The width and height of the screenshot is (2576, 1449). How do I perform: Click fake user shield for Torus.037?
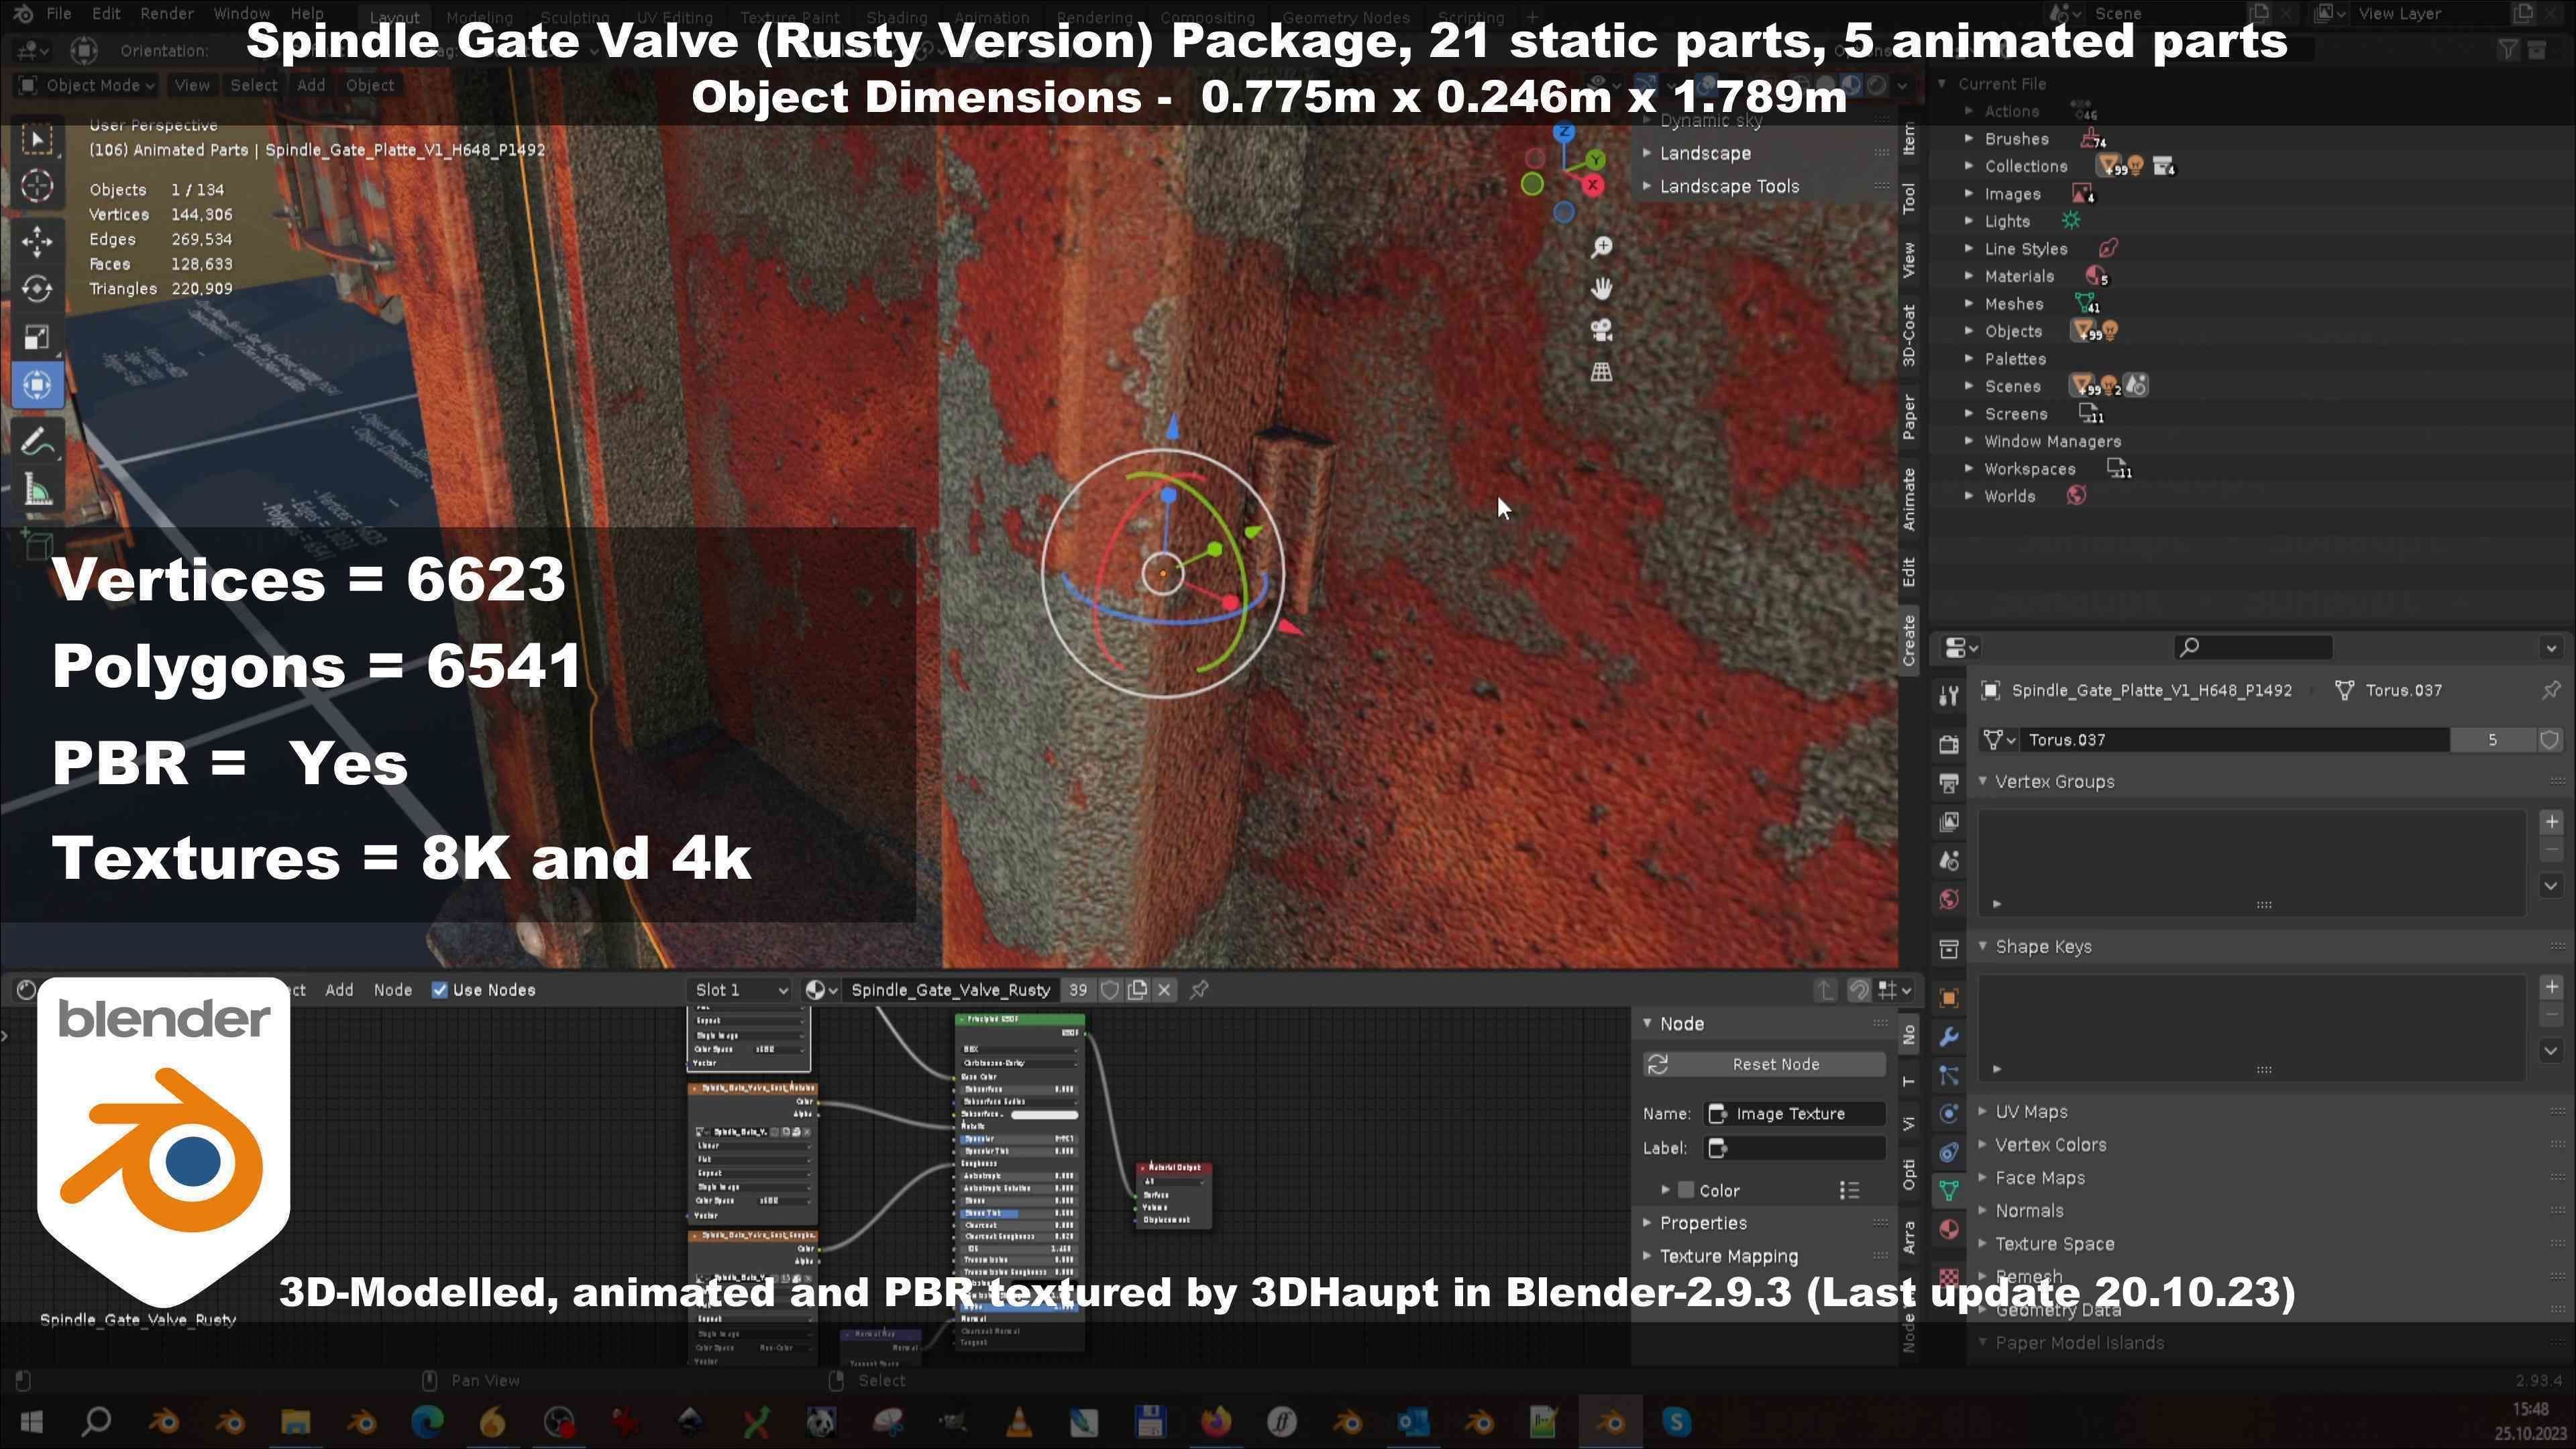coord(2549,740)
